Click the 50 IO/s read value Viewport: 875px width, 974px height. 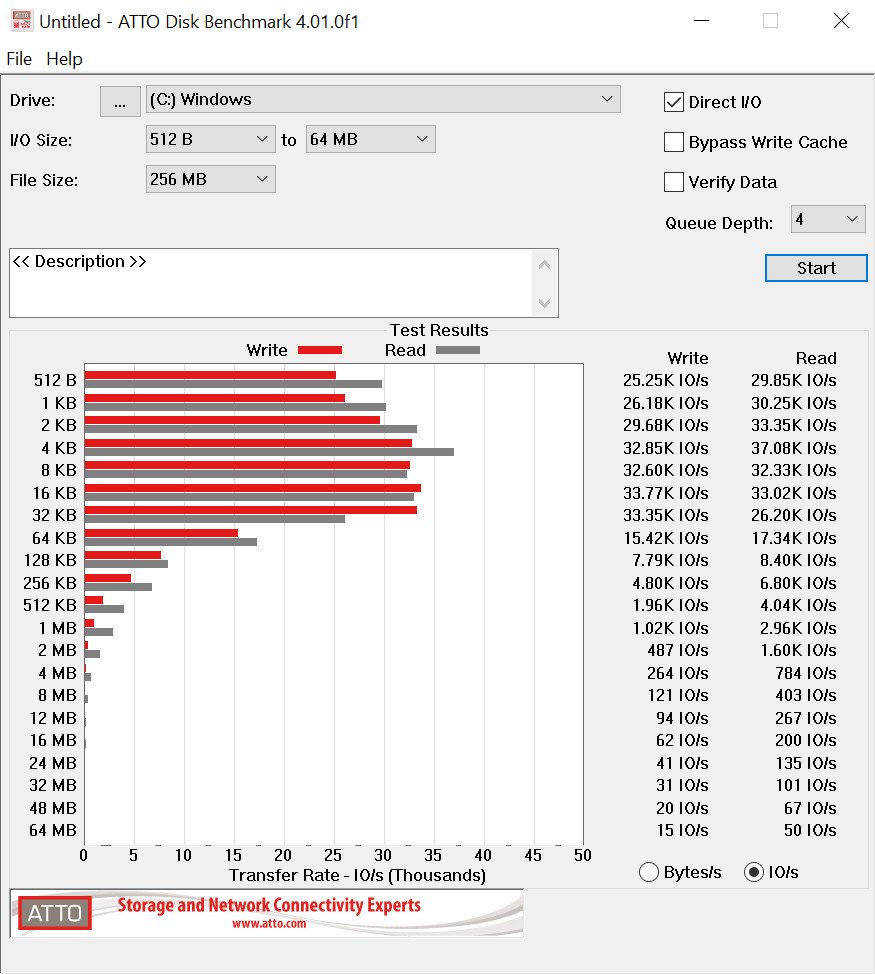click(x=810, y=831)
